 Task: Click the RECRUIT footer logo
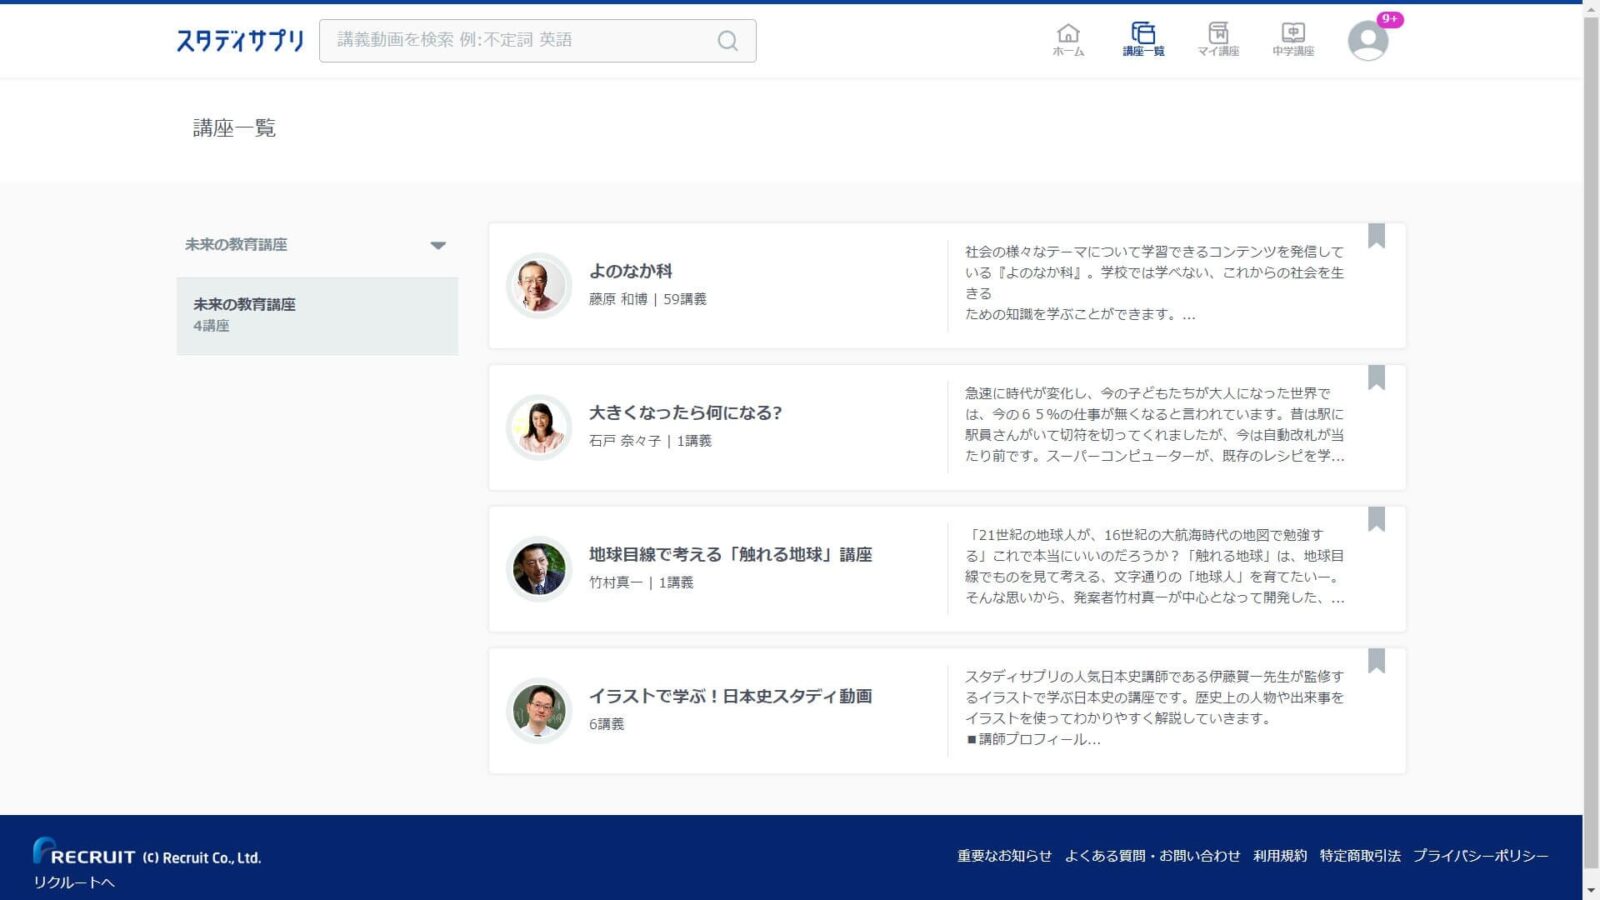pos(84,852)
